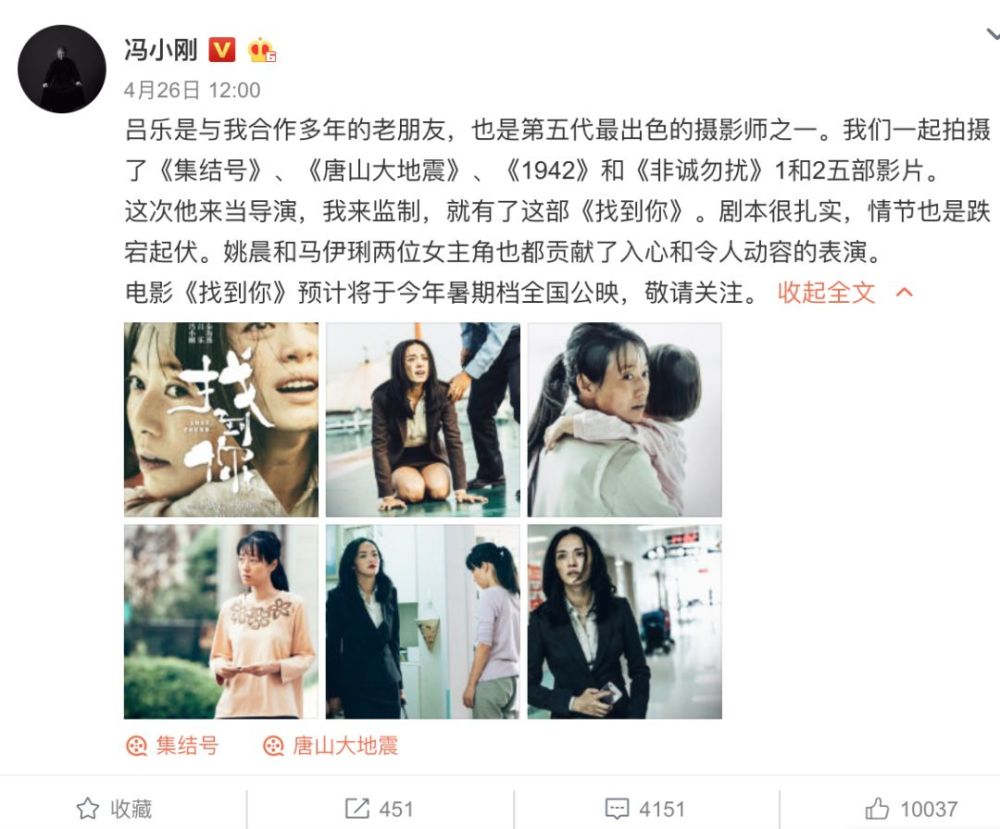The height and width of the screenshot is (829, 1000).
Task: Open the 4月26日 12:00 timestamp link
Action: (192, 90)
